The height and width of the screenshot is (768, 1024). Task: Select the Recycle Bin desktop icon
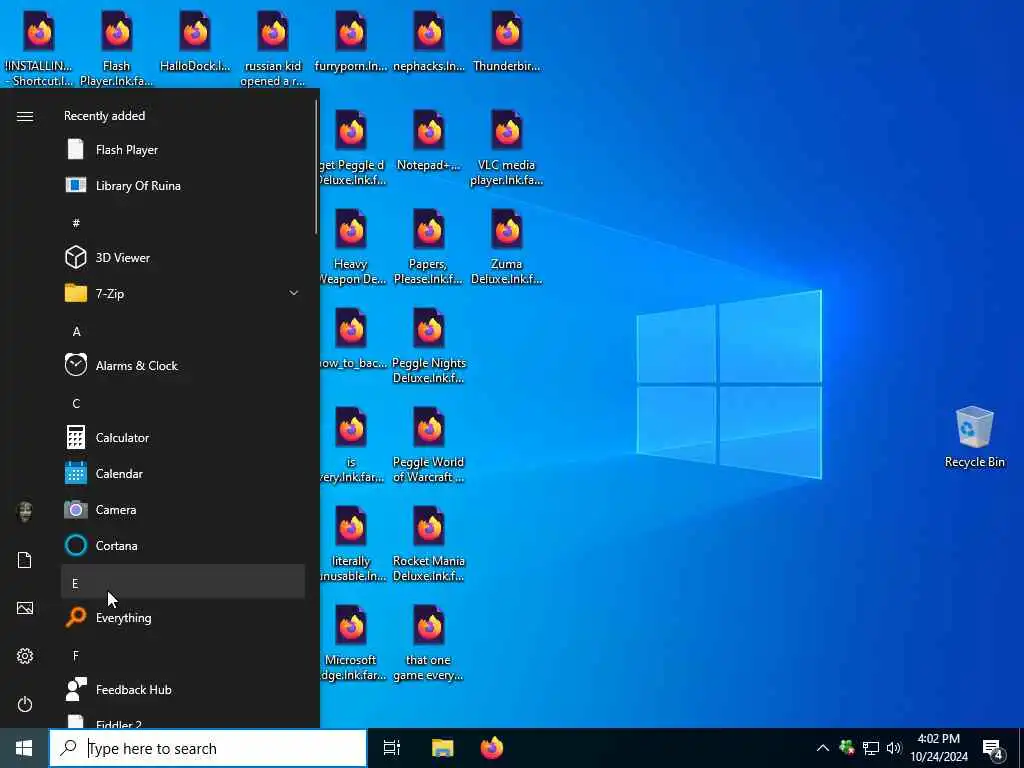(x=974, y=436)
